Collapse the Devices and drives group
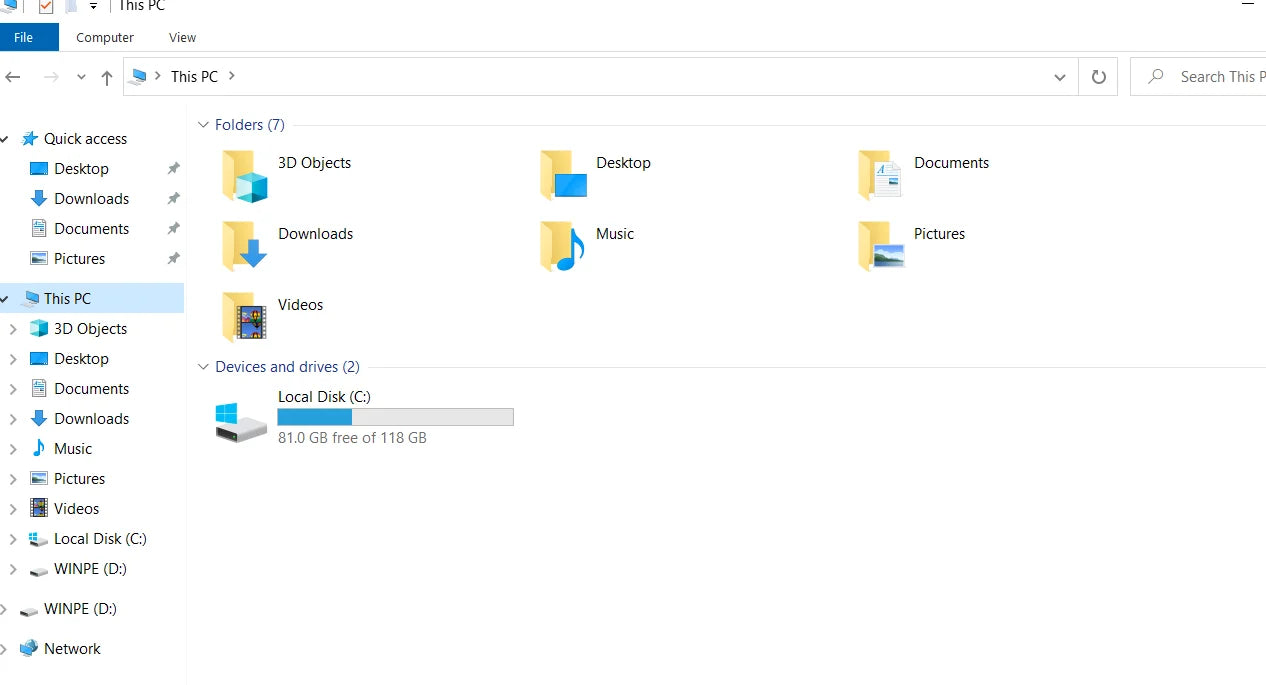 point(204,367)
